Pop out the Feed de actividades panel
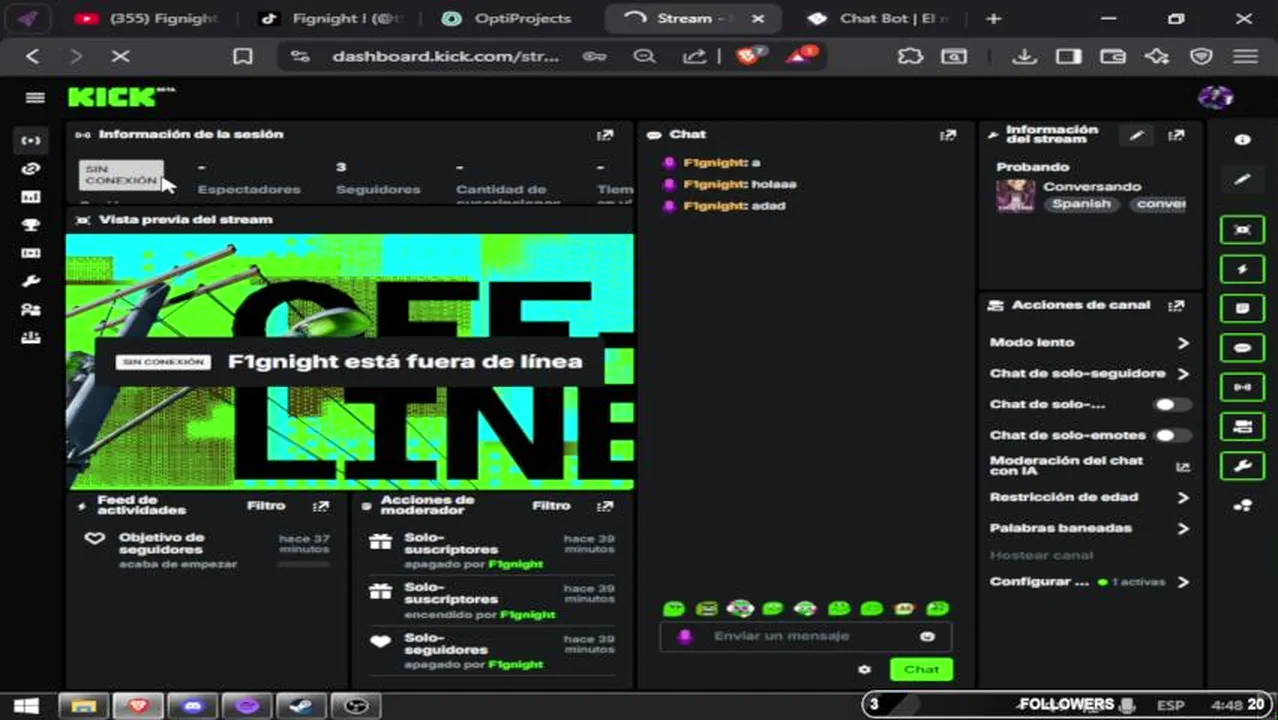 [320, 506]
